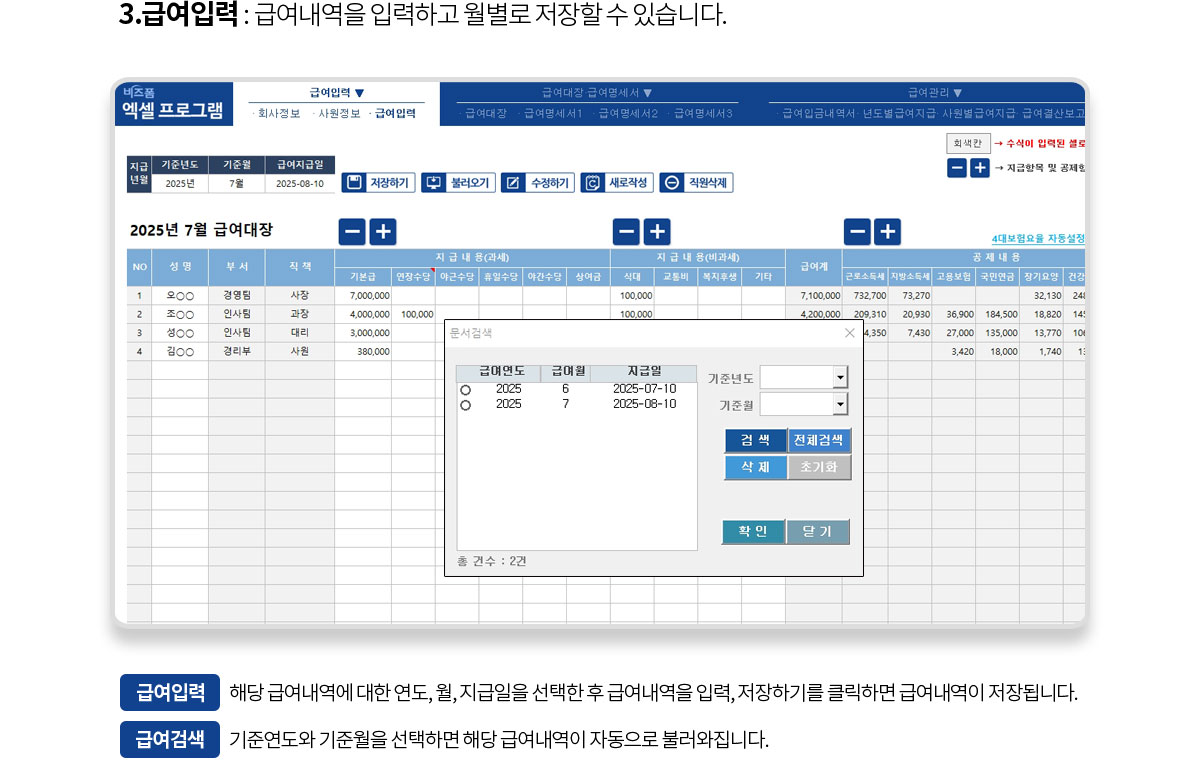The height and width of the screenshot is (780, 1200).
Task: Go to the 급여명세서1 menu item
Action: 553,114
